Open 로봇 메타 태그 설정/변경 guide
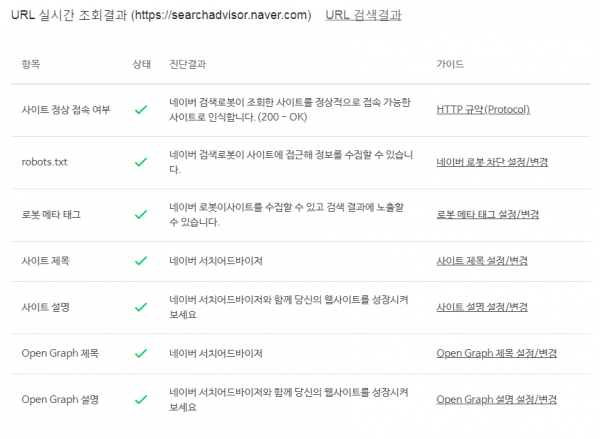Viewport: 600px width, 439px height. 488,214
